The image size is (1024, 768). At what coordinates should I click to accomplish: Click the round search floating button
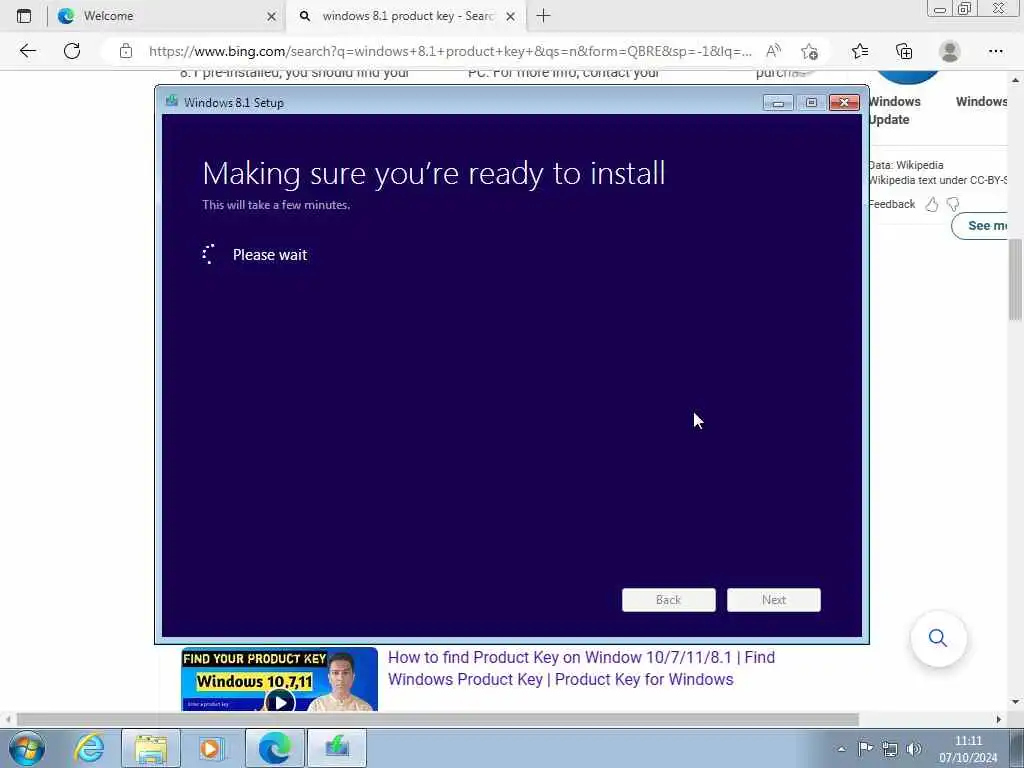pyautogui.click(x=938, y=638)
